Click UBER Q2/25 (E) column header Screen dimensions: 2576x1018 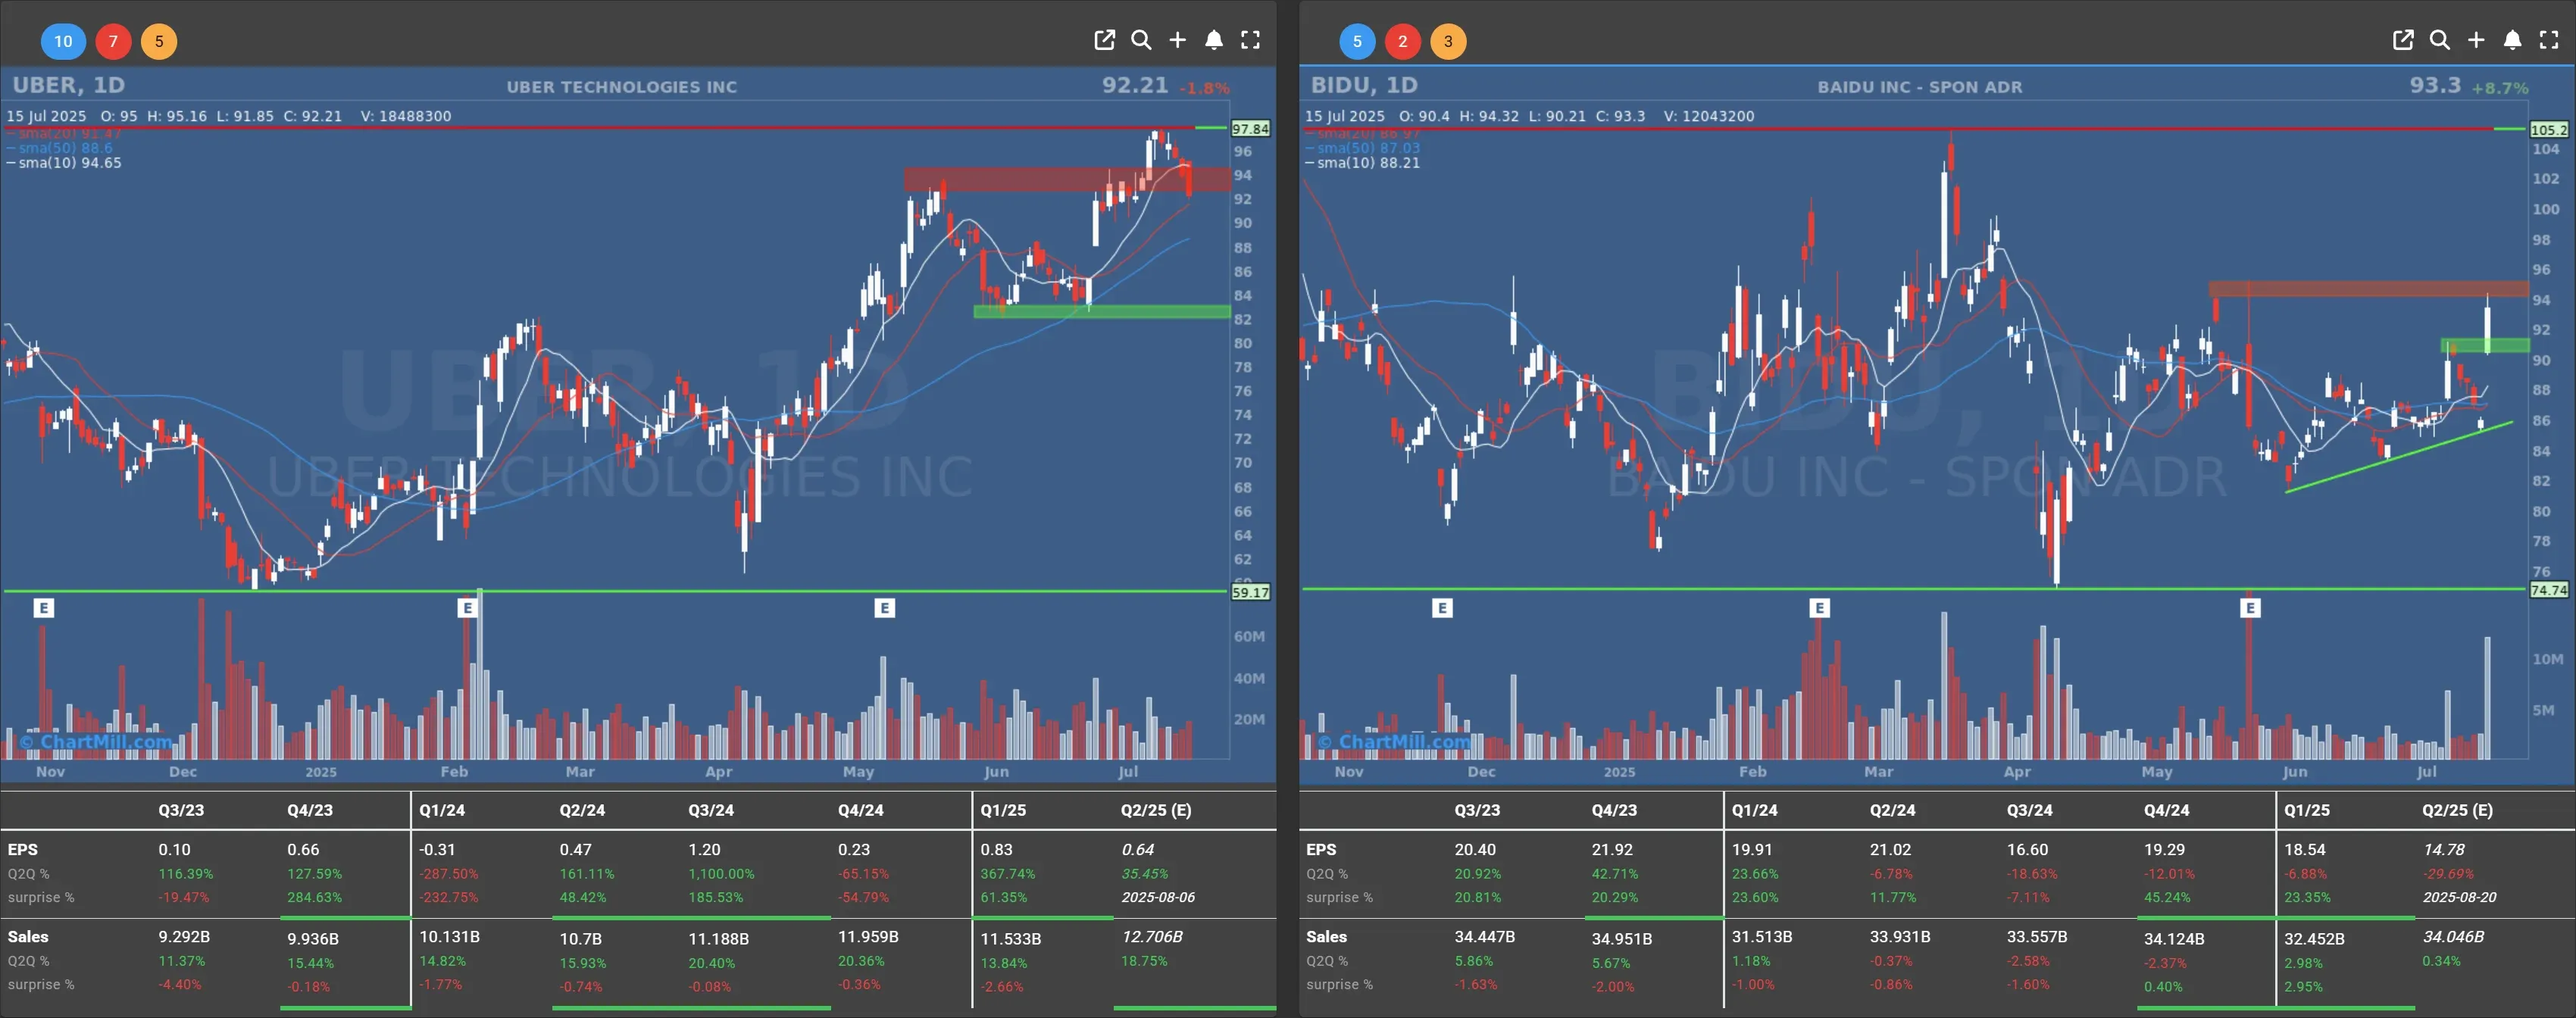(x=1156, y=810)
